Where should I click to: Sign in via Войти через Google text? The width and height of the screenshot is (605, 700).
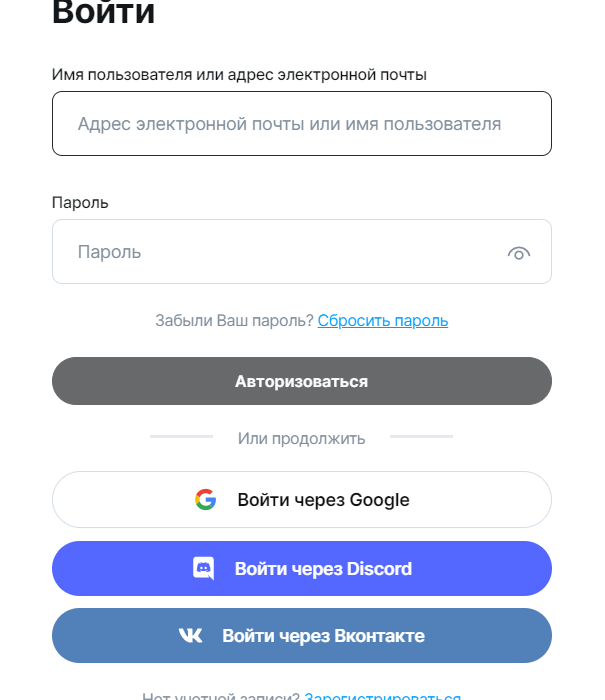[323, 500]
